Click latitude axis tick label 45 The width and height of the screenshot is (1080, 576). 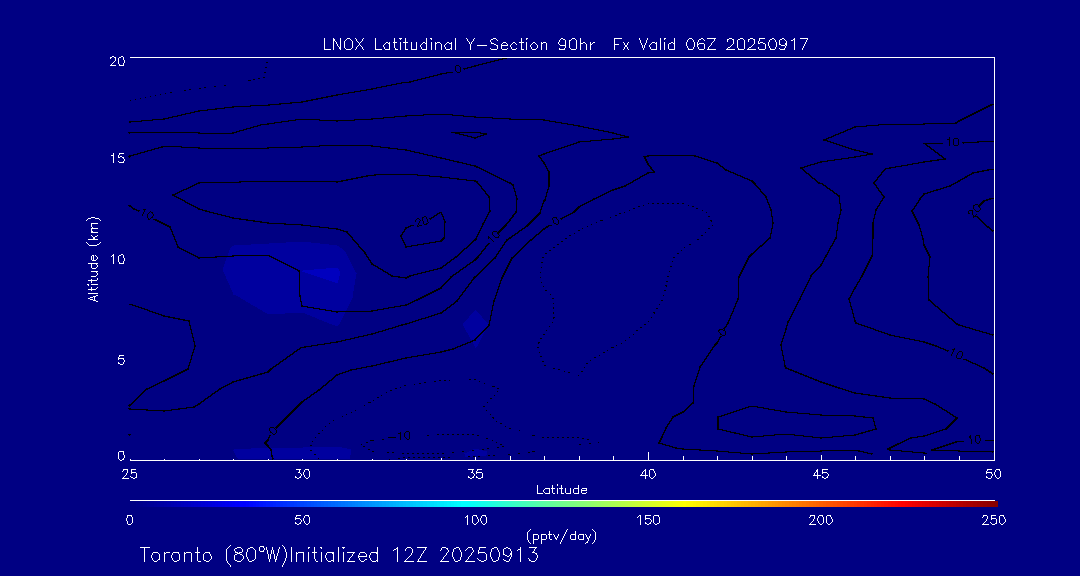coord(821,472)
